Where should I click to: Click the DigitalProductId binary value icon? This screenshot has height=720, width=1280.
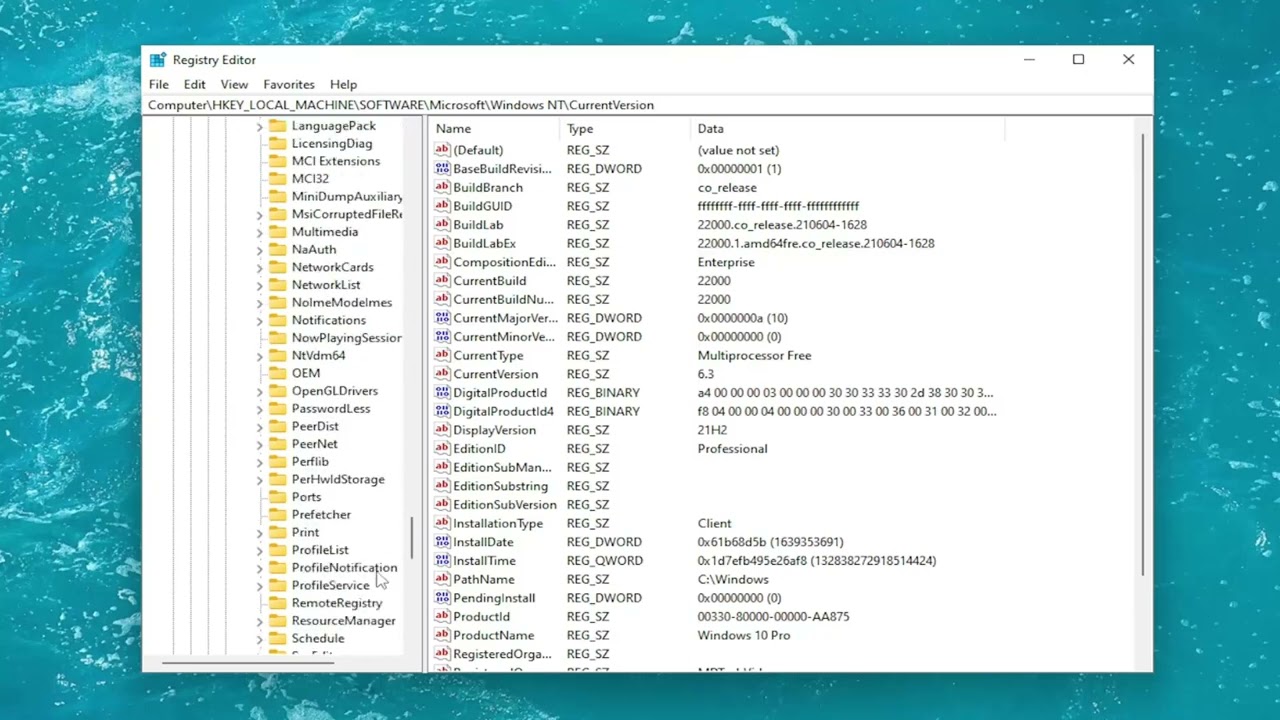[x=443, y=393]
